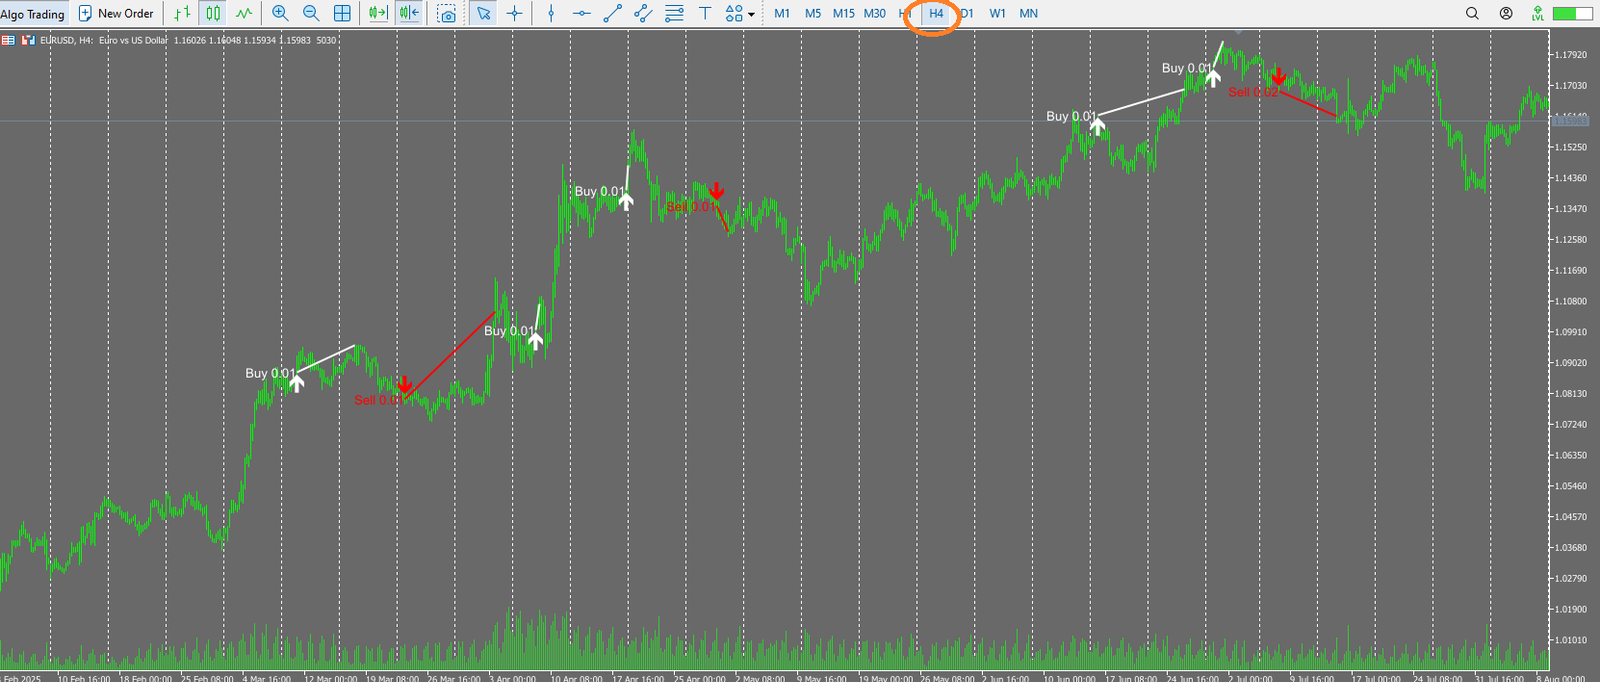Switch timeframe to M30
The width and height of the screenshot is (1600, 682).
coord(875,13)
